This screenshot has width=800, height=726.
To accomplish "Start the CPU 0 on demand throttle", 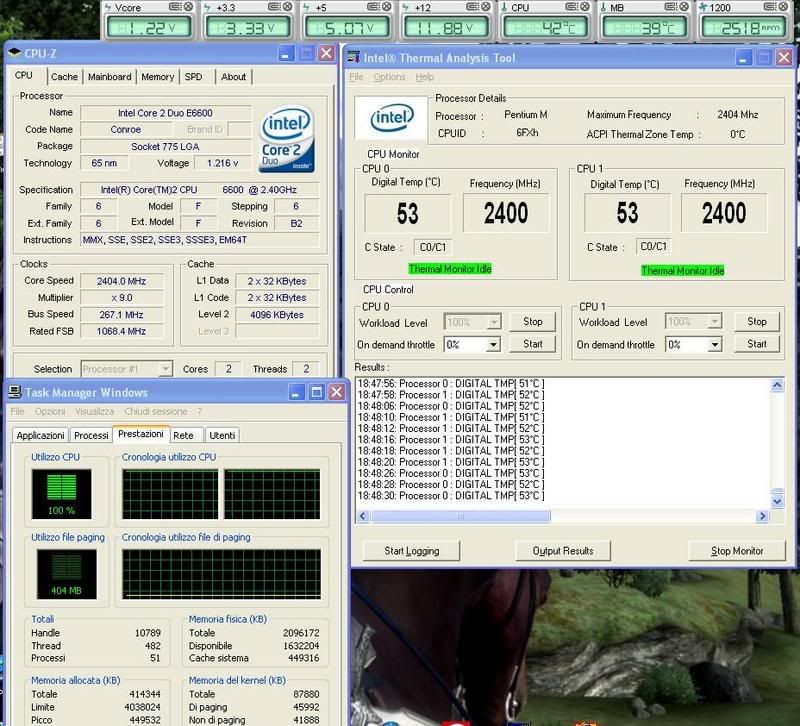I will click(x=533, y=344).
